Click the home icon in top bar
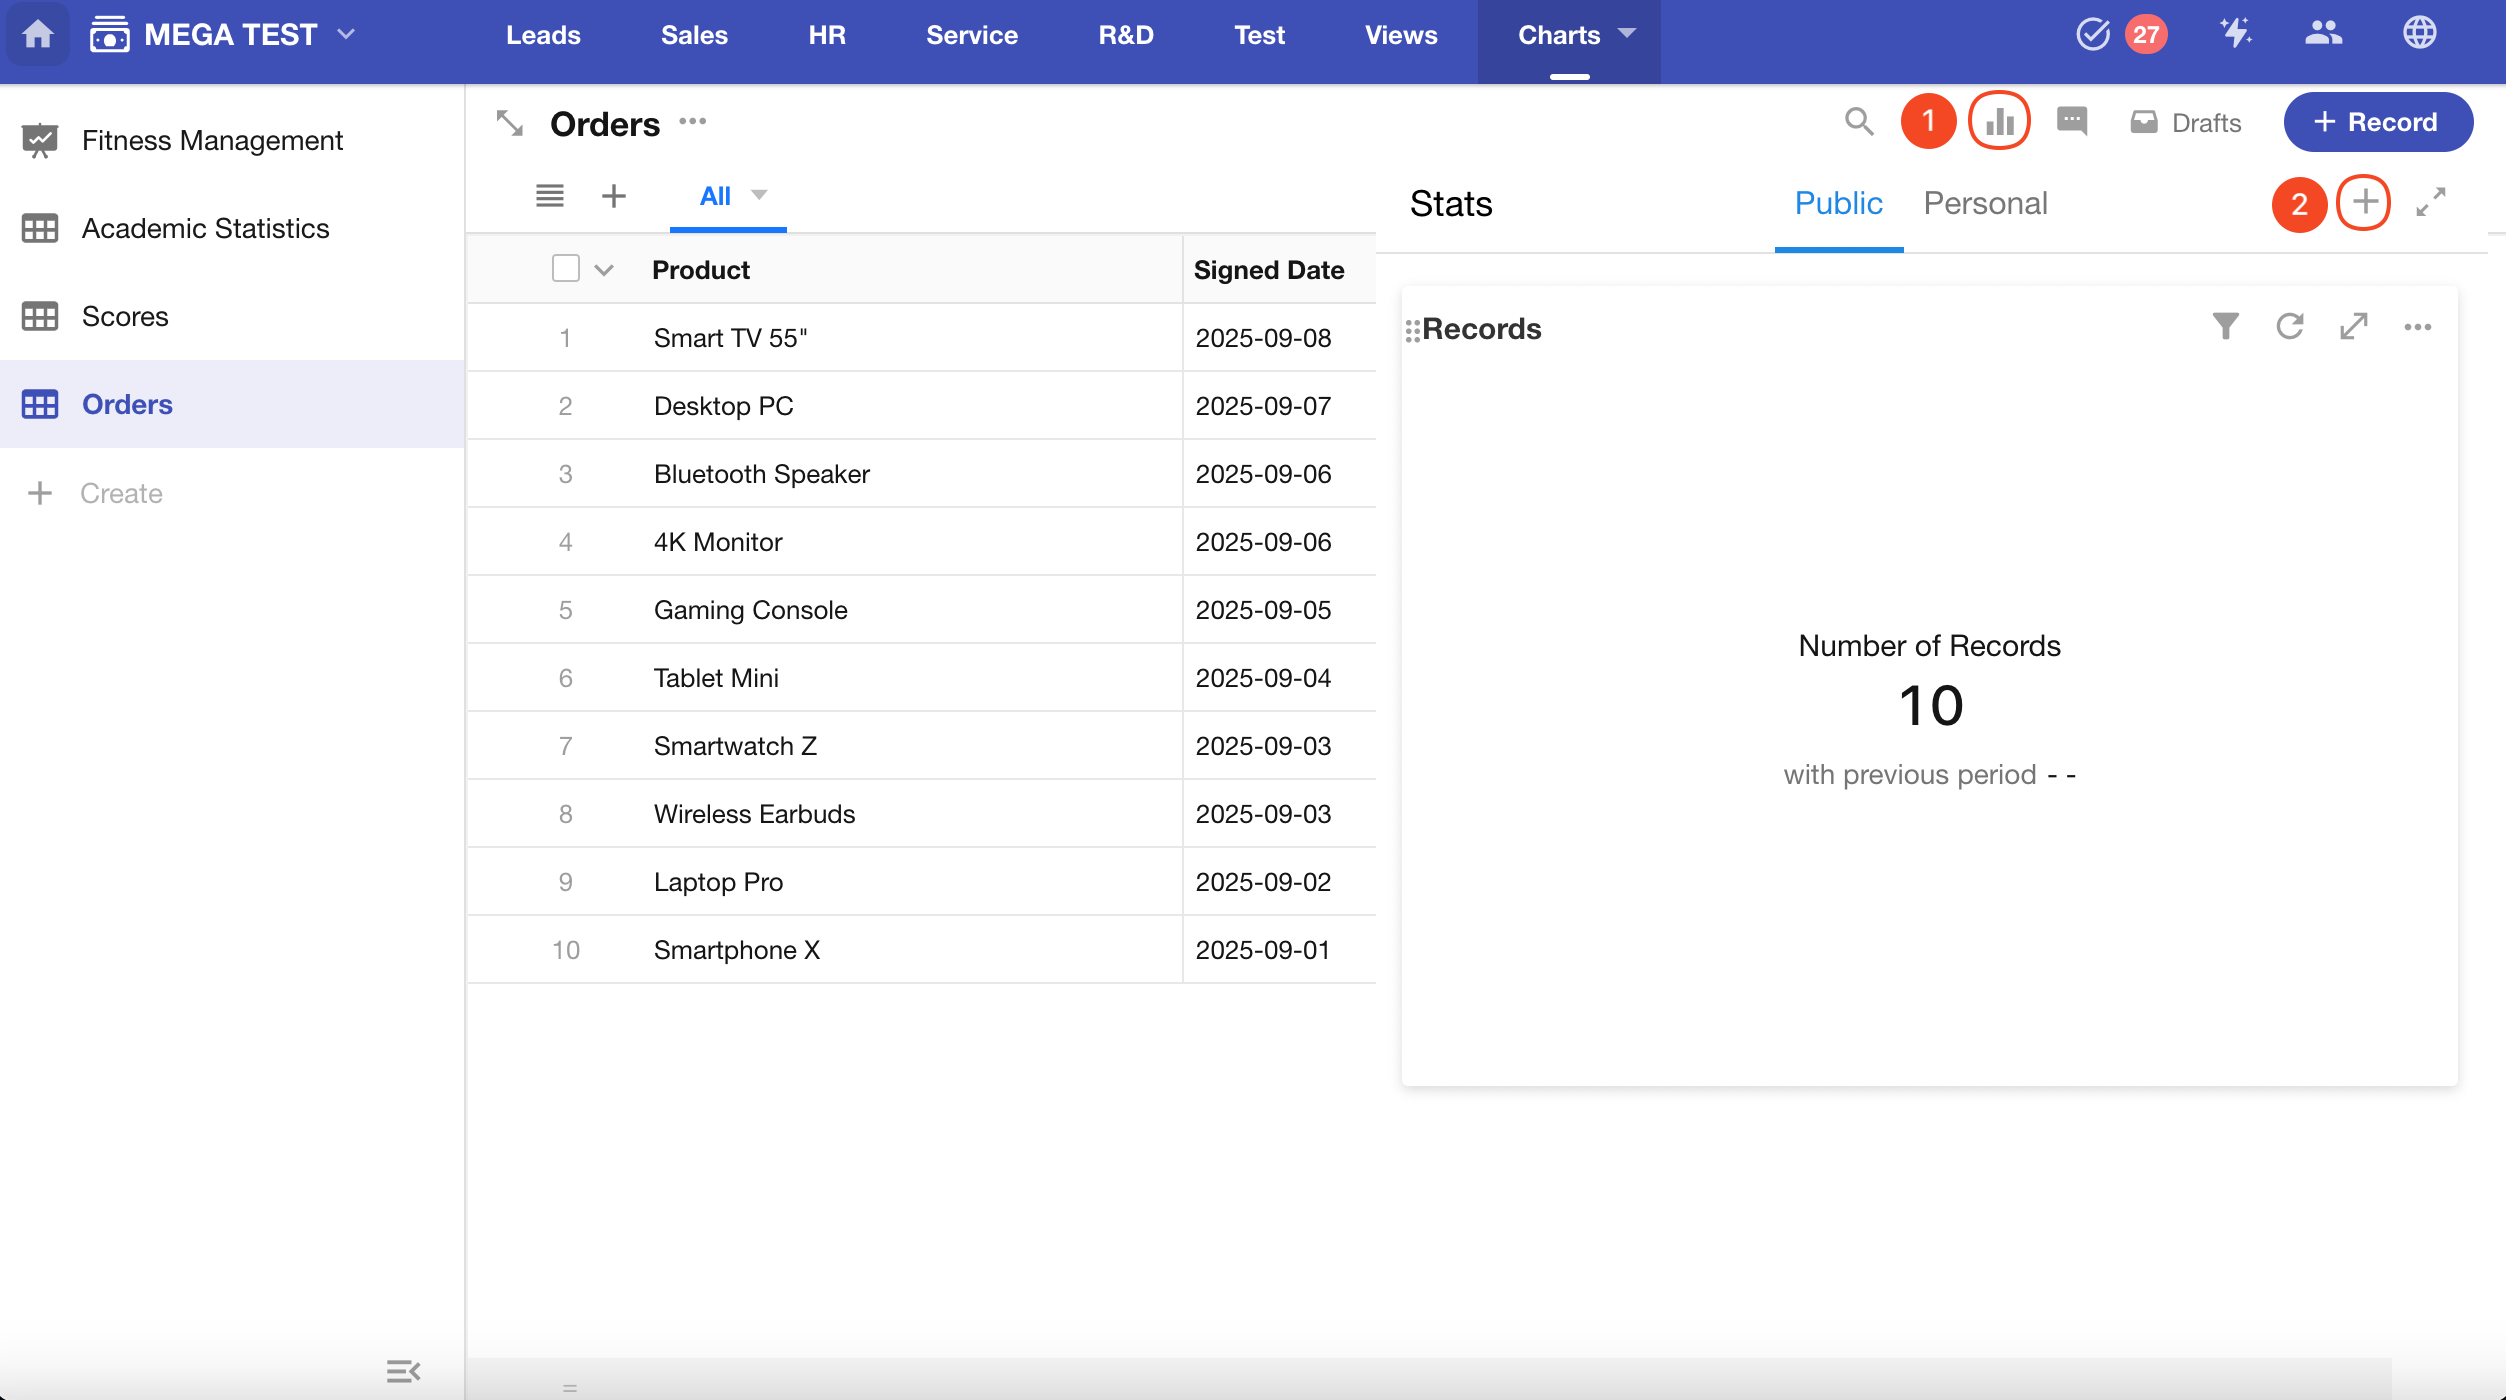 [38, 35]
